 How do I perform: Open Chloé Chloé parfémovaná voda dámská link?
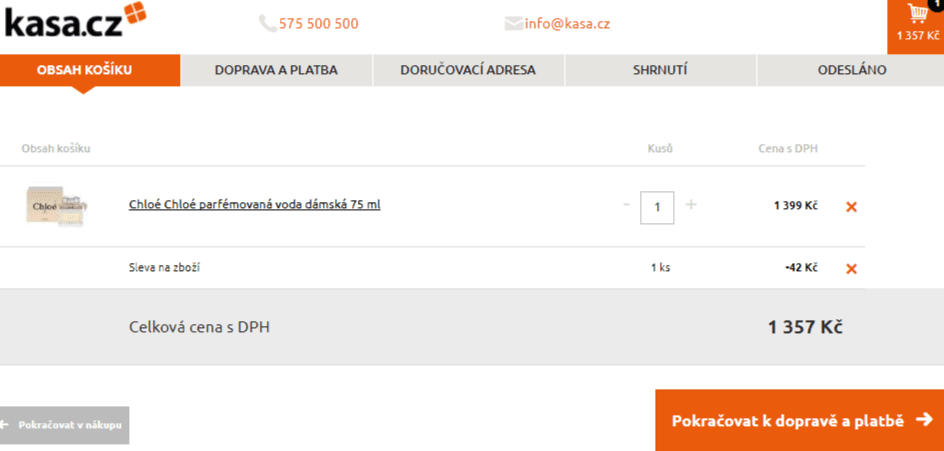tap(255, 205)
